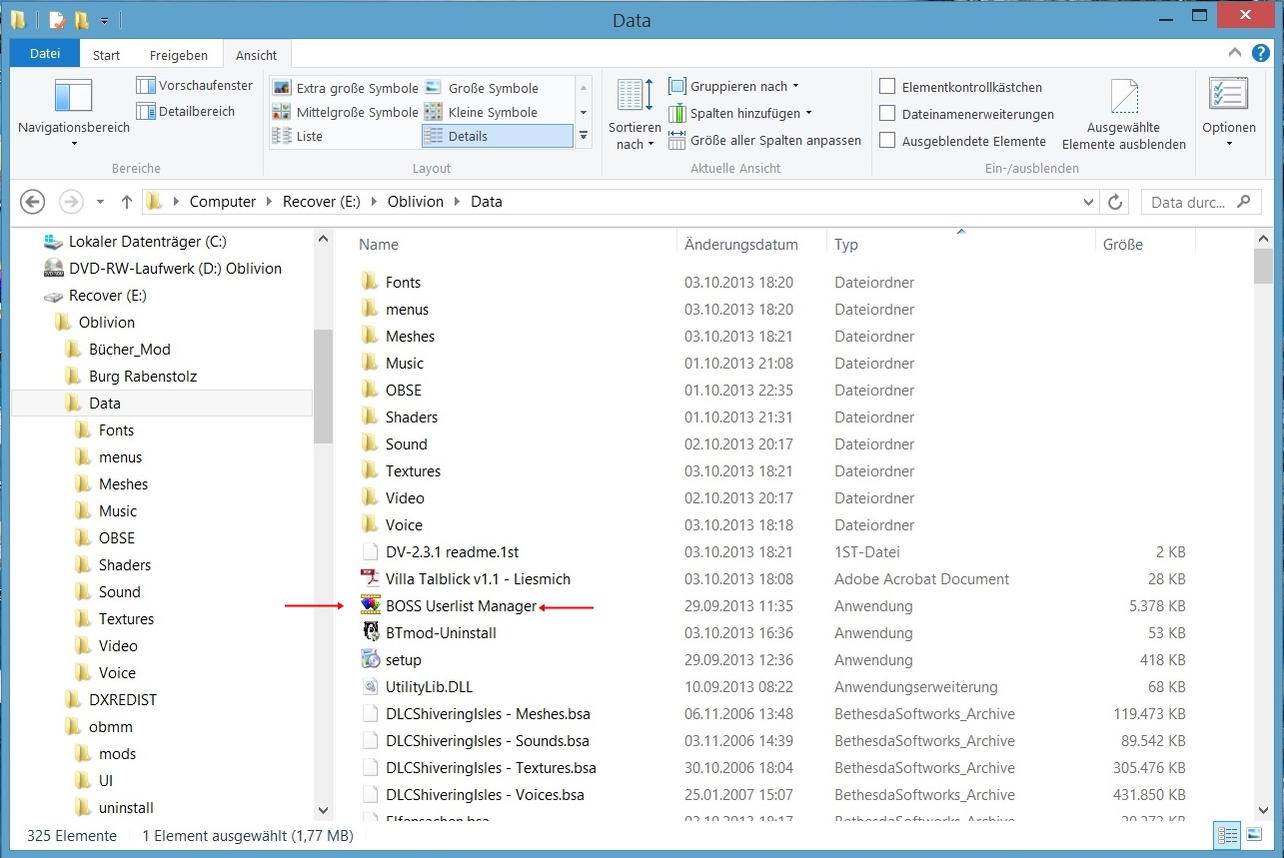Click the BOSS Userlist Manager application icon
The width and height of the screenshot is (1284, 858).
[x=371, y=606]
